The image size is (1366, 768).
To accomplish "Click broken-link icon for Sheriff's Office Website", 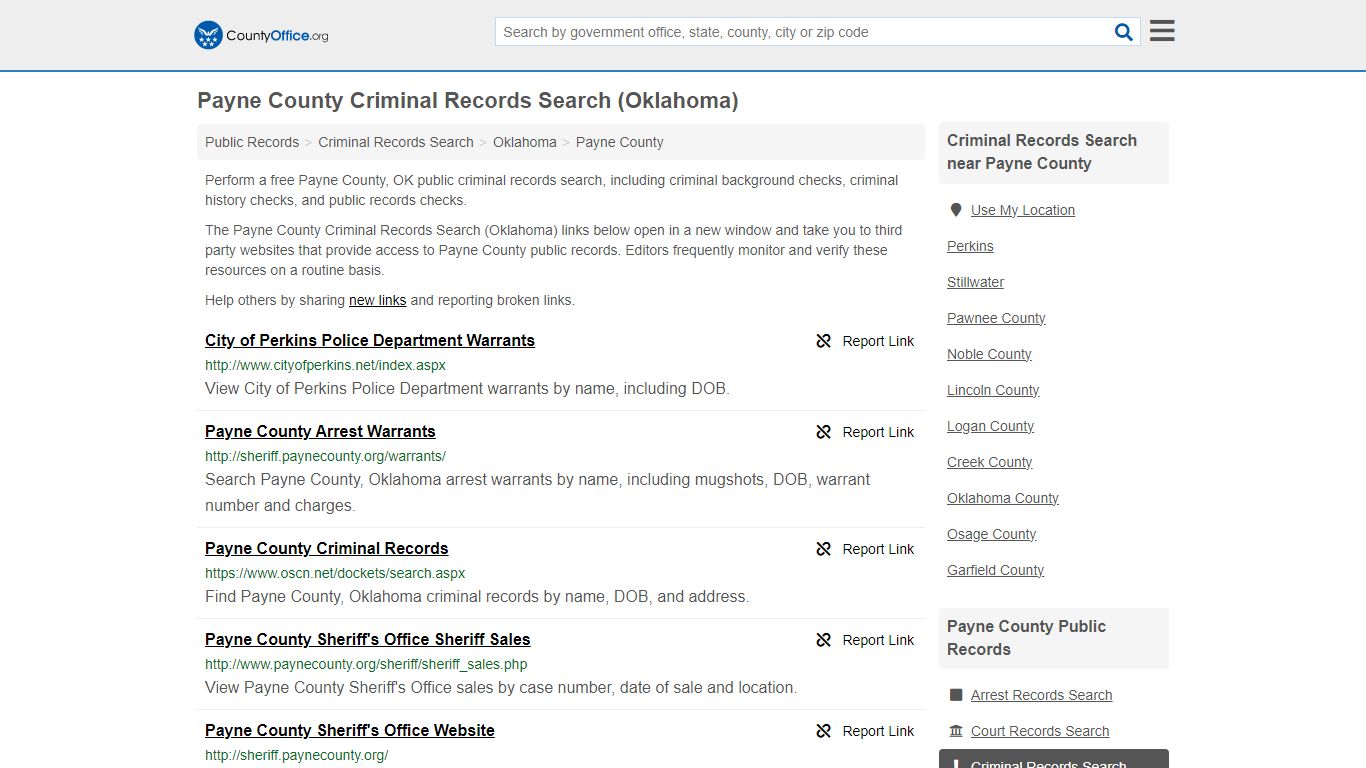I will tap(824, 731).
